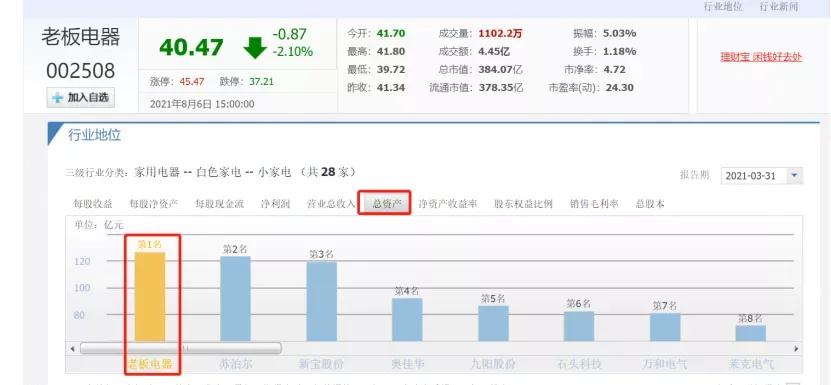This screenshot has width=831, height=385.
Task: Switch to the 净资产收益率 tab
Action: click(448, 204)
